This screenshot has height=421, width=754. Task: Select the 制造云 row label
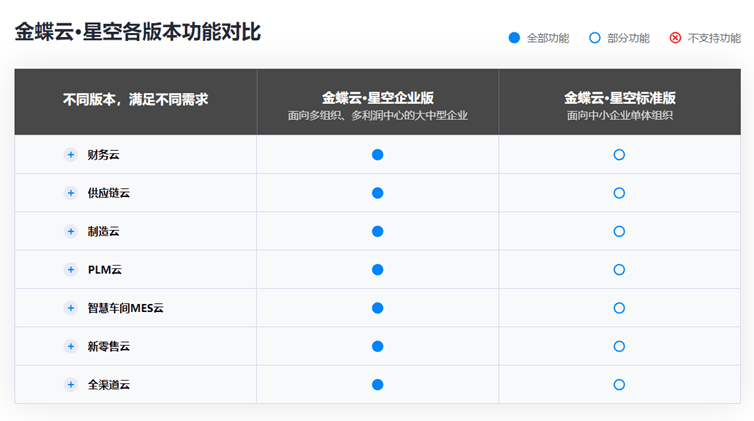click(x=103, y=232)
